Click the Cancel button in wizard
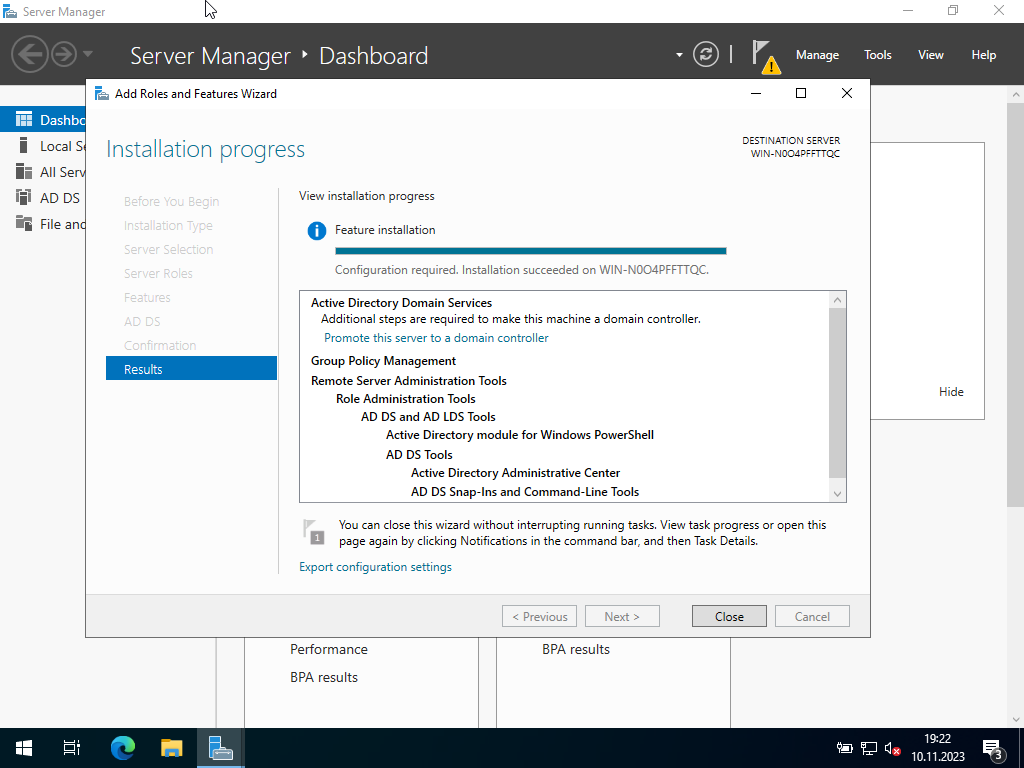The width and height of the screenshot is (1024, 768). [812, 616]
